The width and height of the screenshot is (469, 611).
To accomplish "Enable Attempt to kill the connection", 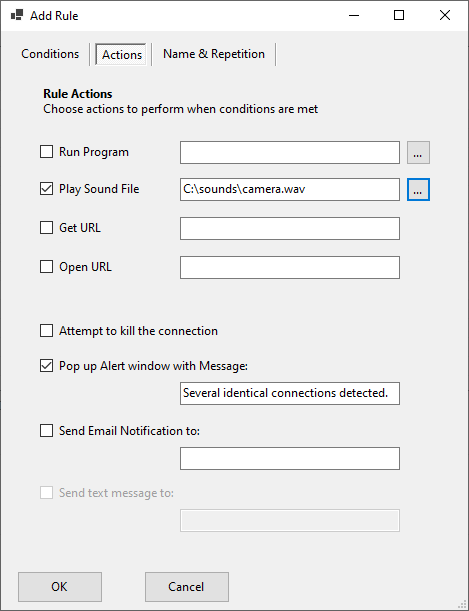I will [x=46, y=331].
